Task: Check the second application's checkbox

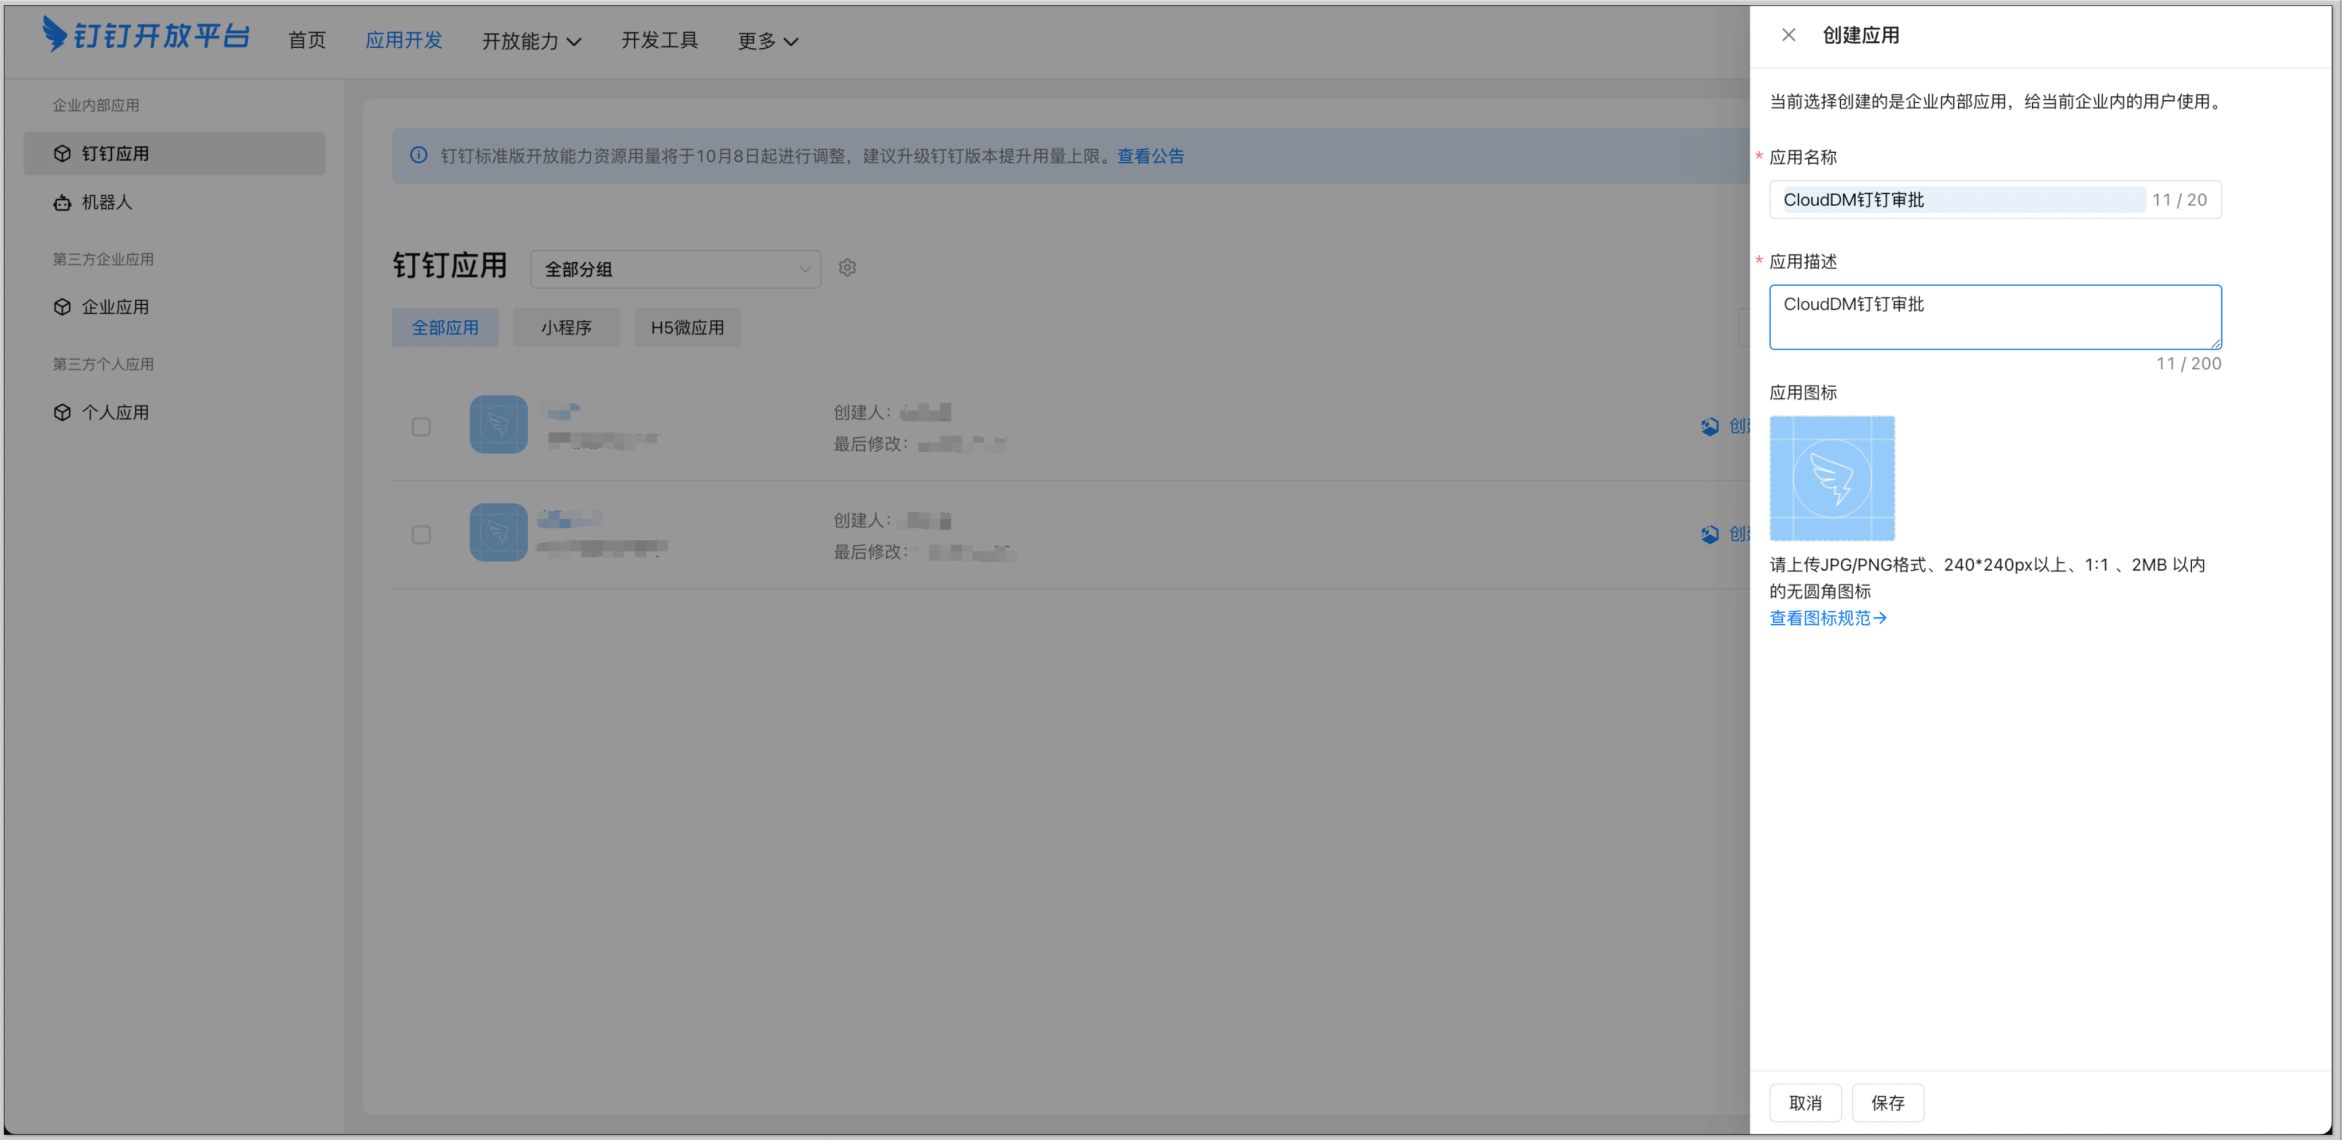Action: [421, 535]
